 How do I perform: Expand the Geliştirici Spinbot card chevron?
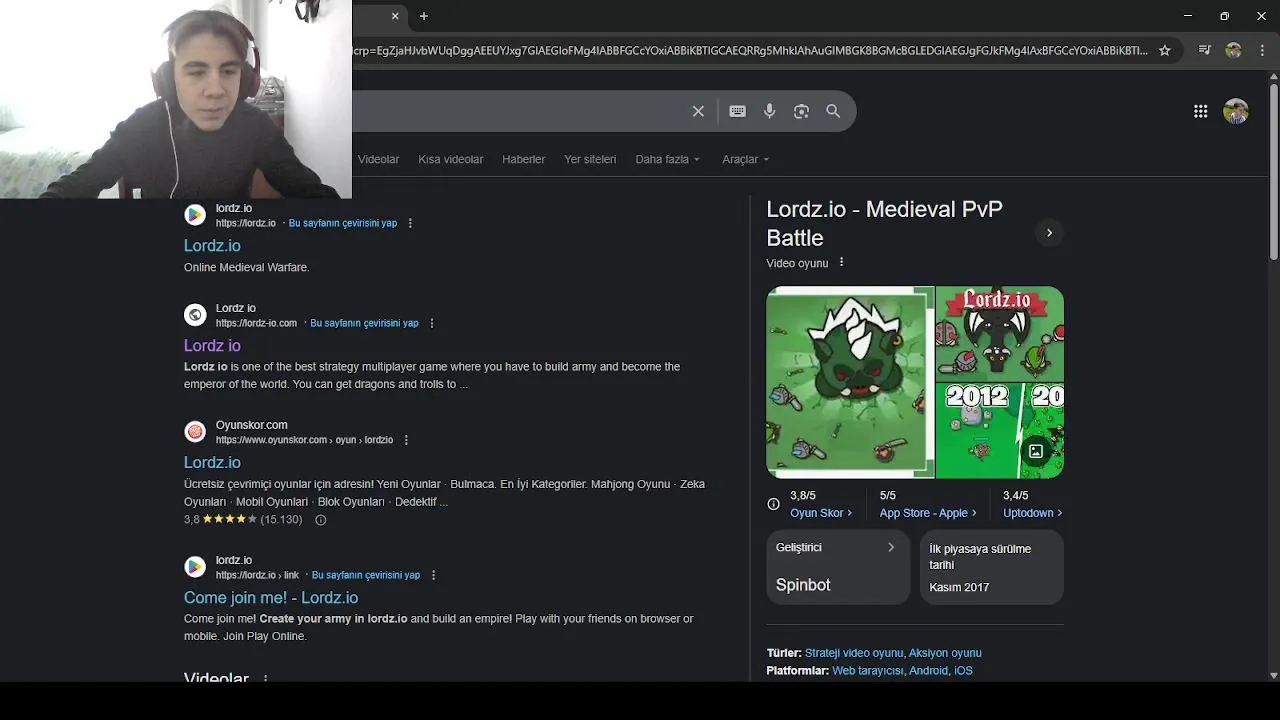891,547
